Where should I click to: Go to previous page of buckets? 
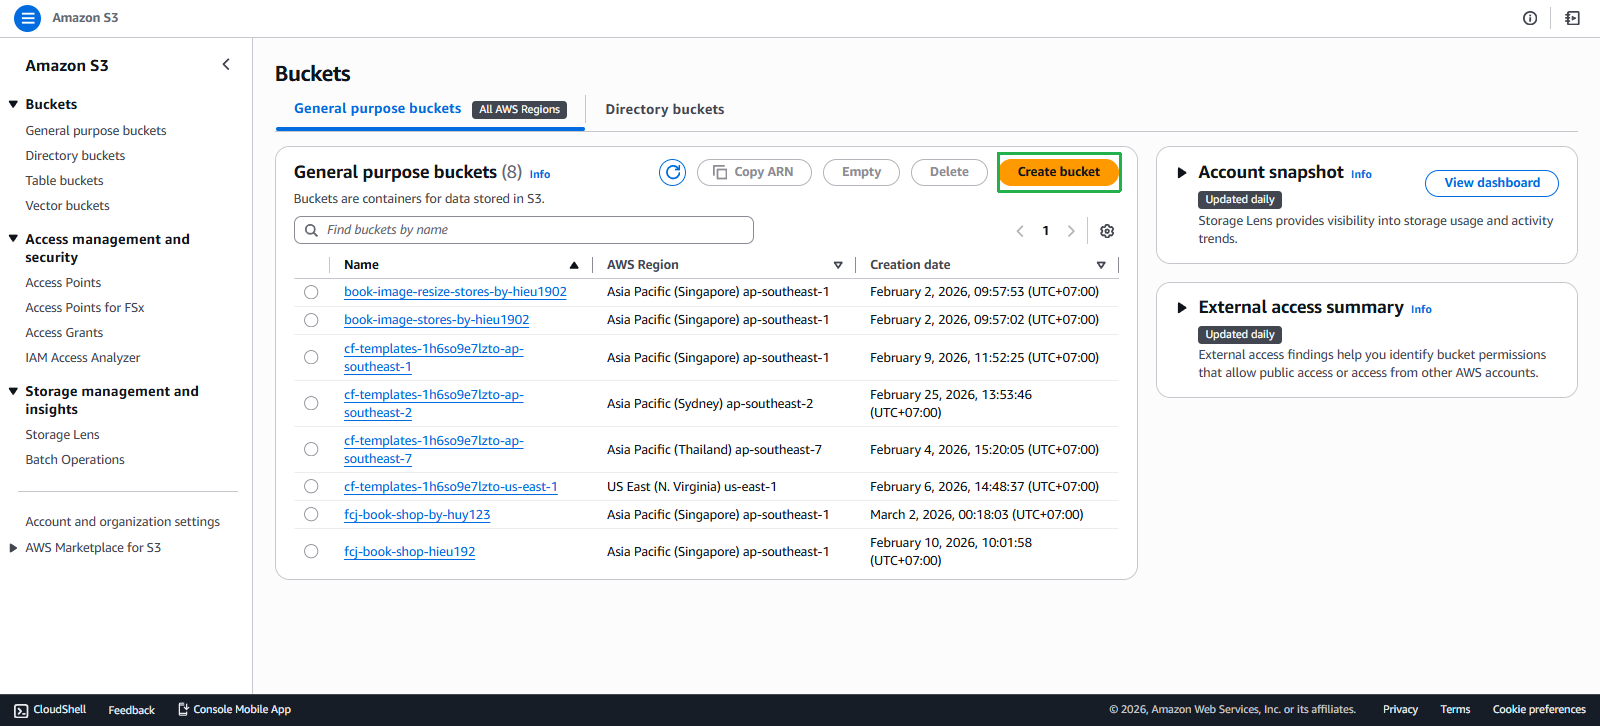(x=1020, y=231)
